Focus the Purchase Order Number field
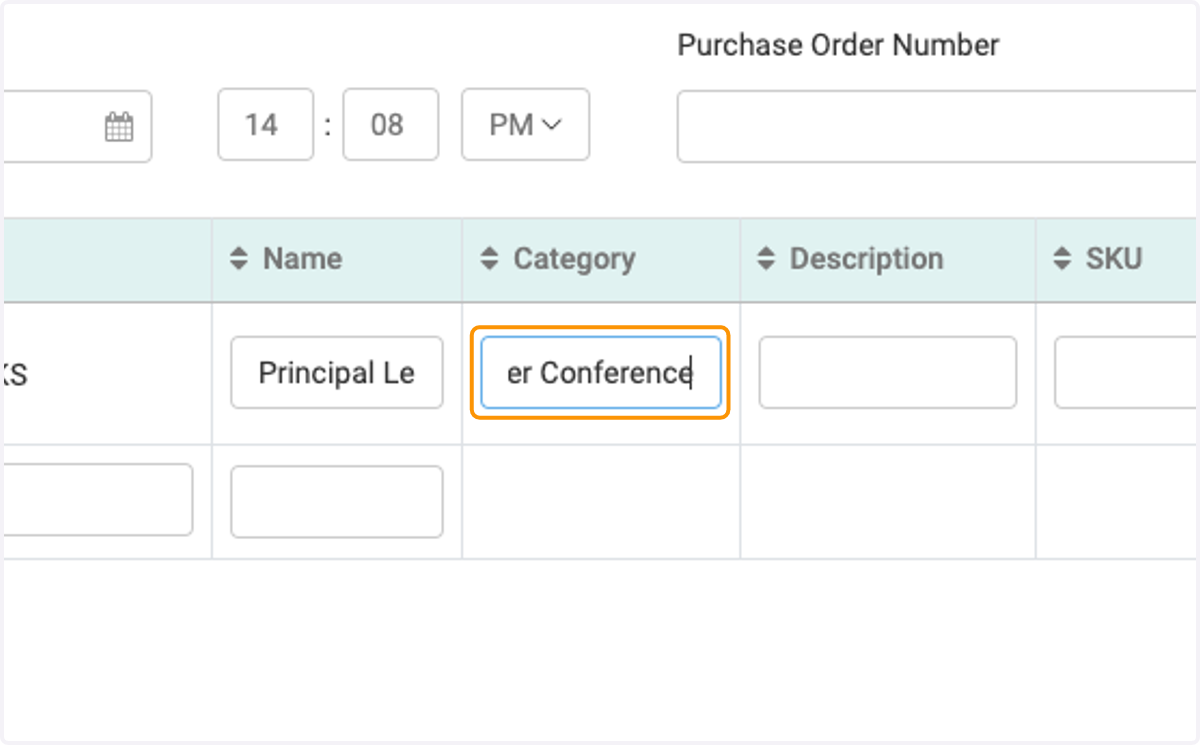1200x745 pixels. [x=937, y=126]
